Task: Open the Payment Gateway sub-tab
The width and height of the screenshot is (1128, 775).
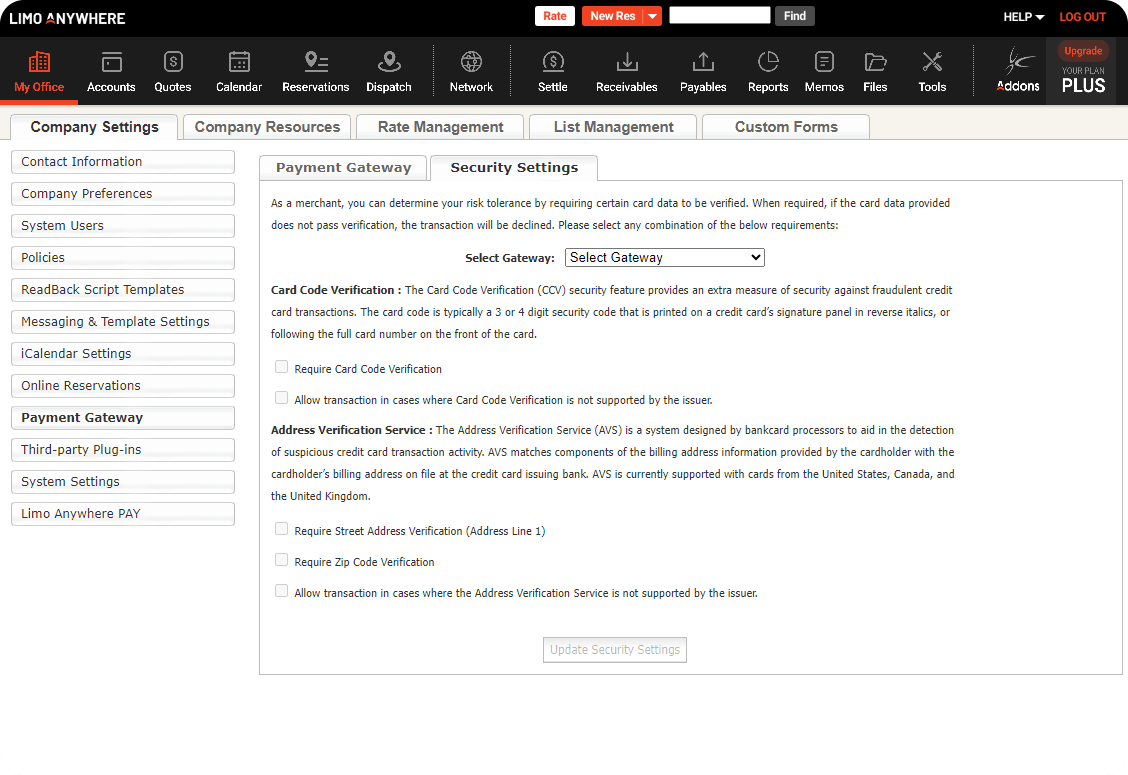Action: click(343, 168)
